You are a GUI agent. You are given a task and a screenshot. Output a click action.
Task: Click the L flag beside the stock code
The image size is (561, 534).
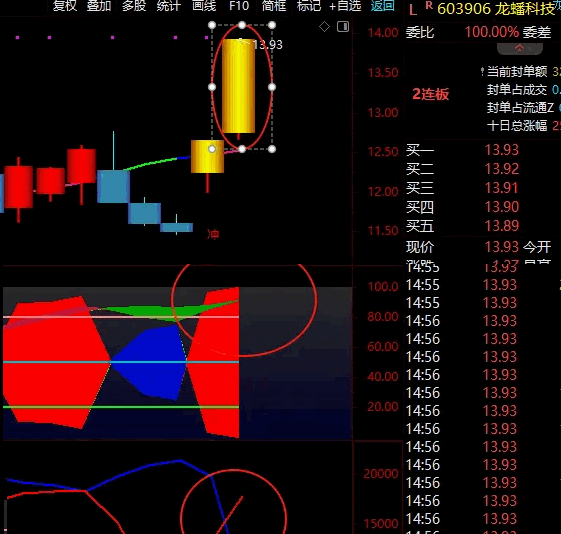[413, 10]
